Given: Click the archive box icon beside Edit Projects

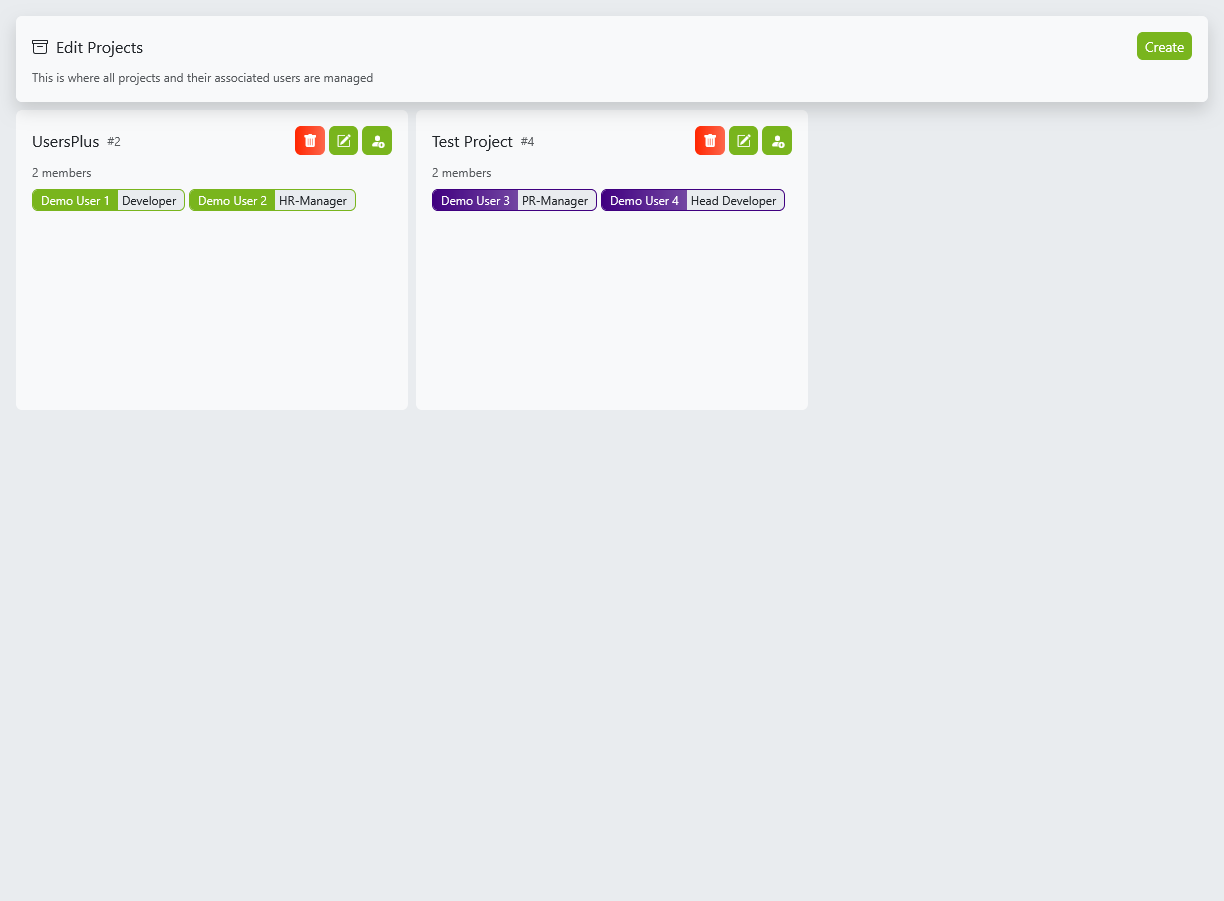Looking at the screenshot, I should 40,47.
